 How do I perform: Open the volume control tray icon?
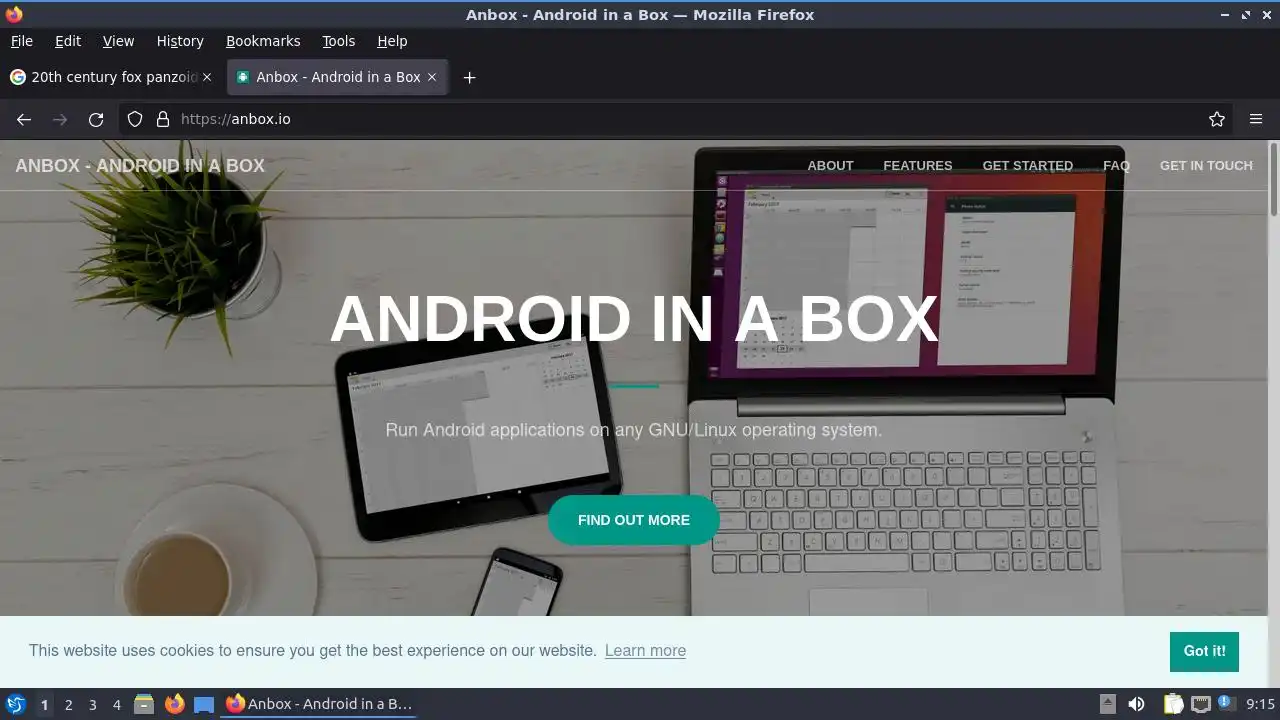point(1136,704)
